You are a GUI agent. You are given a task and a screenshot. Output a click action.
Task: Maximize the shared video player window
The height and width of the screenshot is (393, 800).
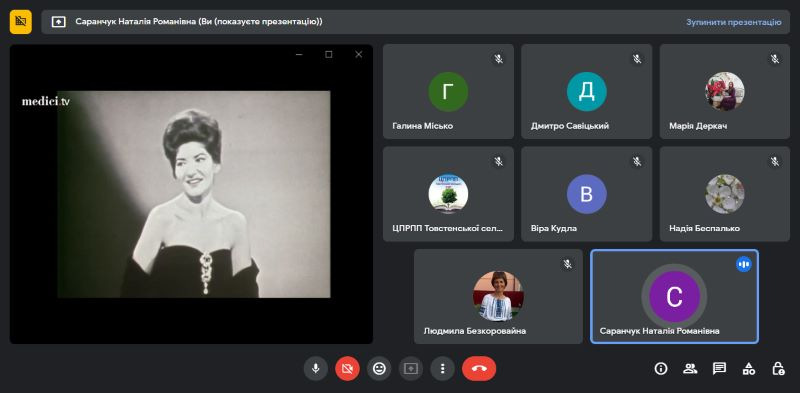click(x=329, y=55)
